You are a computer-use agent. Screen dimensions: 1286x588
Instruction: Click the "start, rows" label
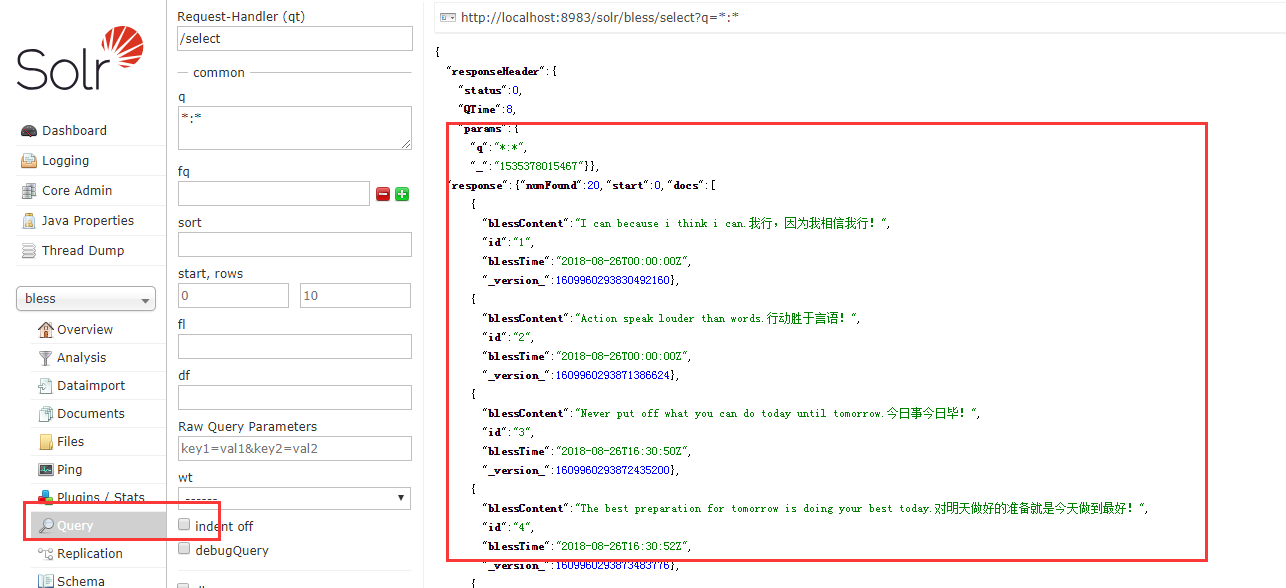(210, 273)
